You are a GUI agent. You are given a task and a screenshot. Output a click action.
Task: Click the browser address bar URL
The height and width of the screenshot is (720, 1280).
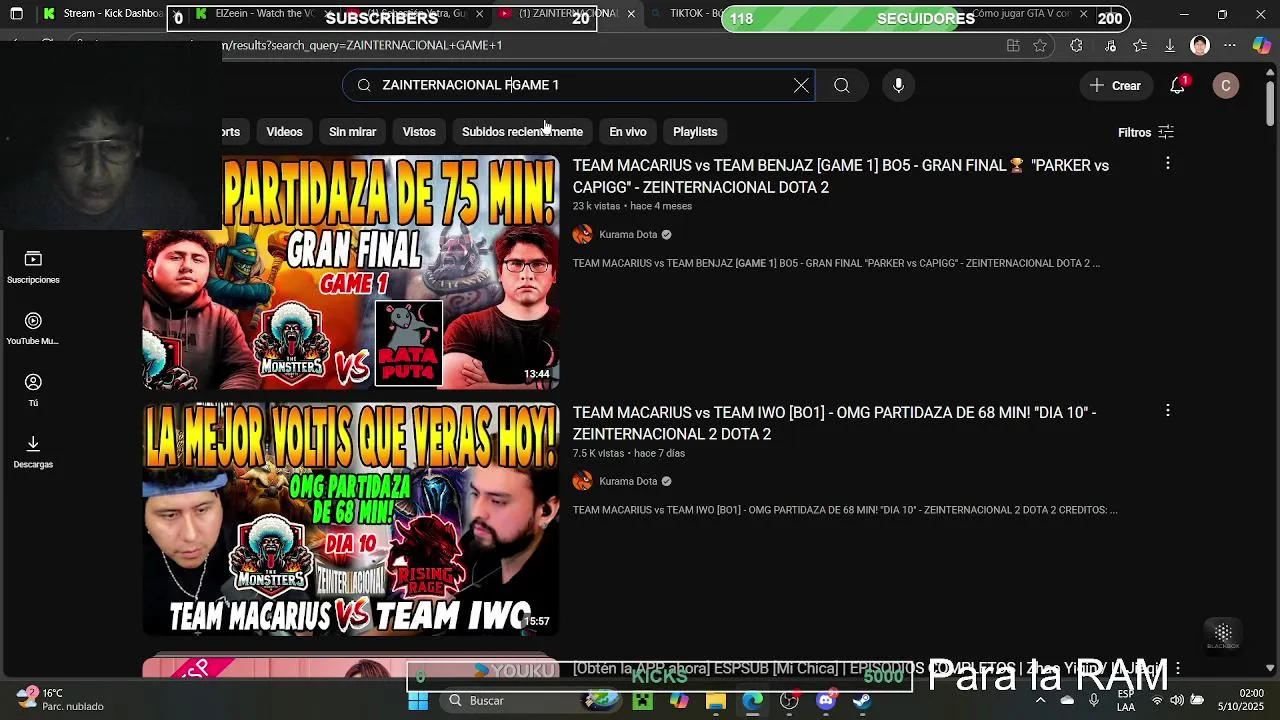click(x=362, y=46)
